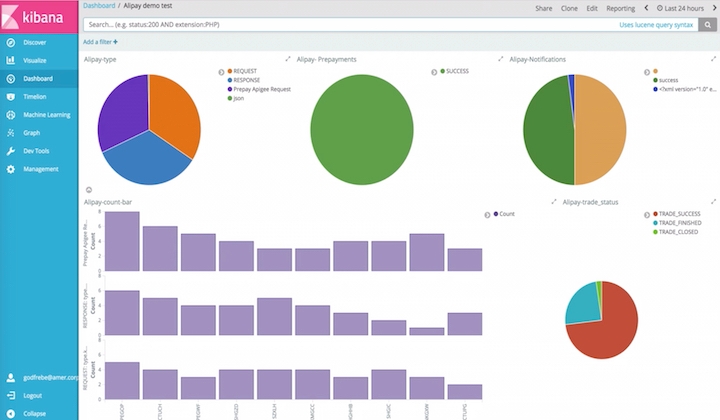The image size is (720, 420).
Task: Focus the Search query input field
Action: pyautogui.click(x=391, y=25)
